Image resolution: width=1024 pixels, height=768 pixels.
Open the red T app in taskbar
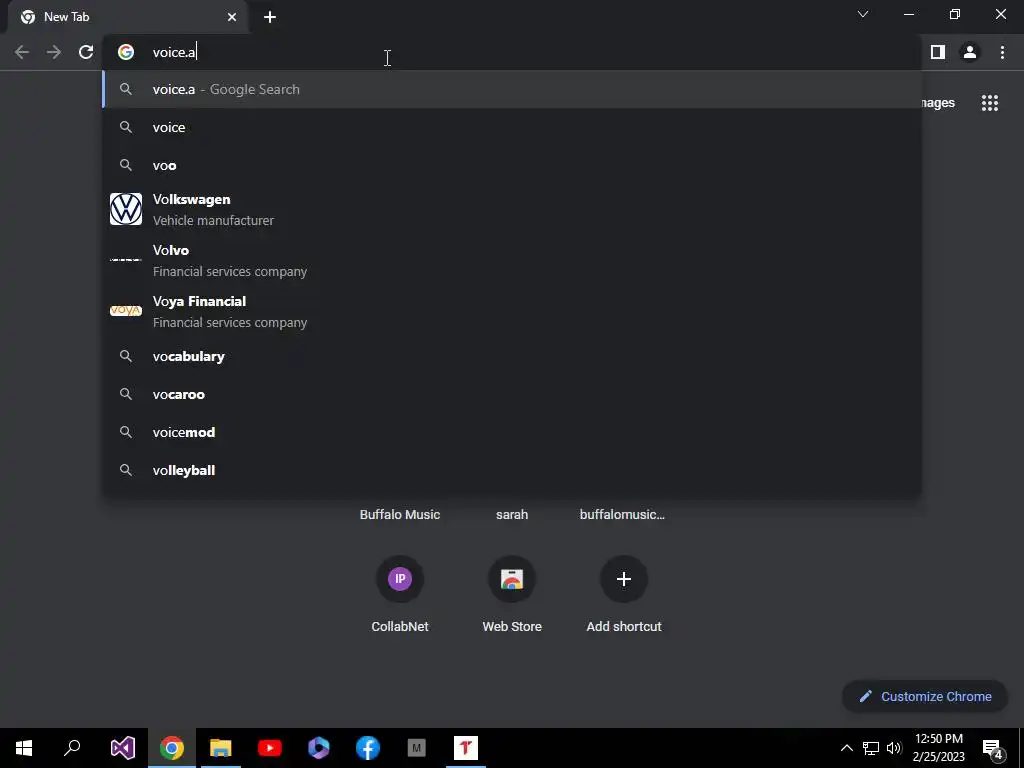[x=466, y=748]
